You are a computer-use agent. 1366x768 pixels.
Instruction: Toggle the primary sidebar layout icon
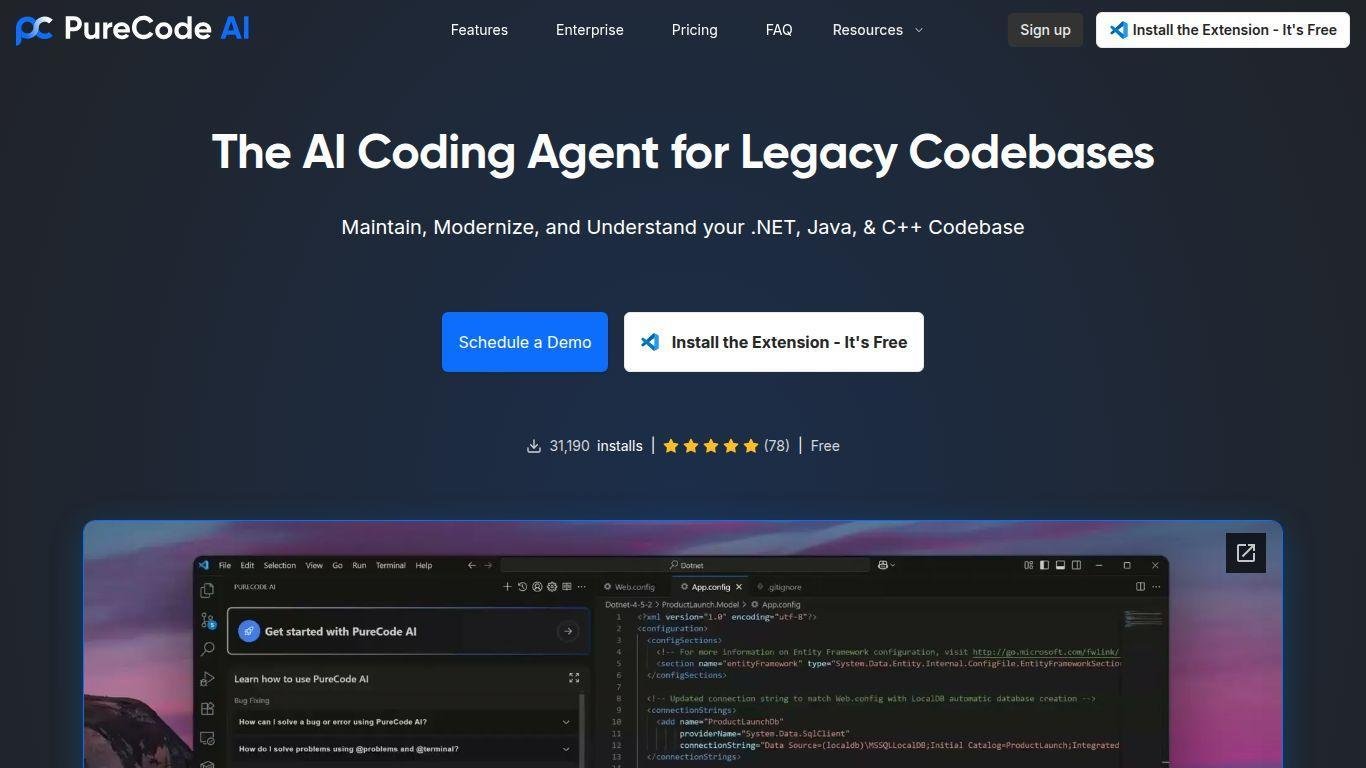click(1044, 565)
